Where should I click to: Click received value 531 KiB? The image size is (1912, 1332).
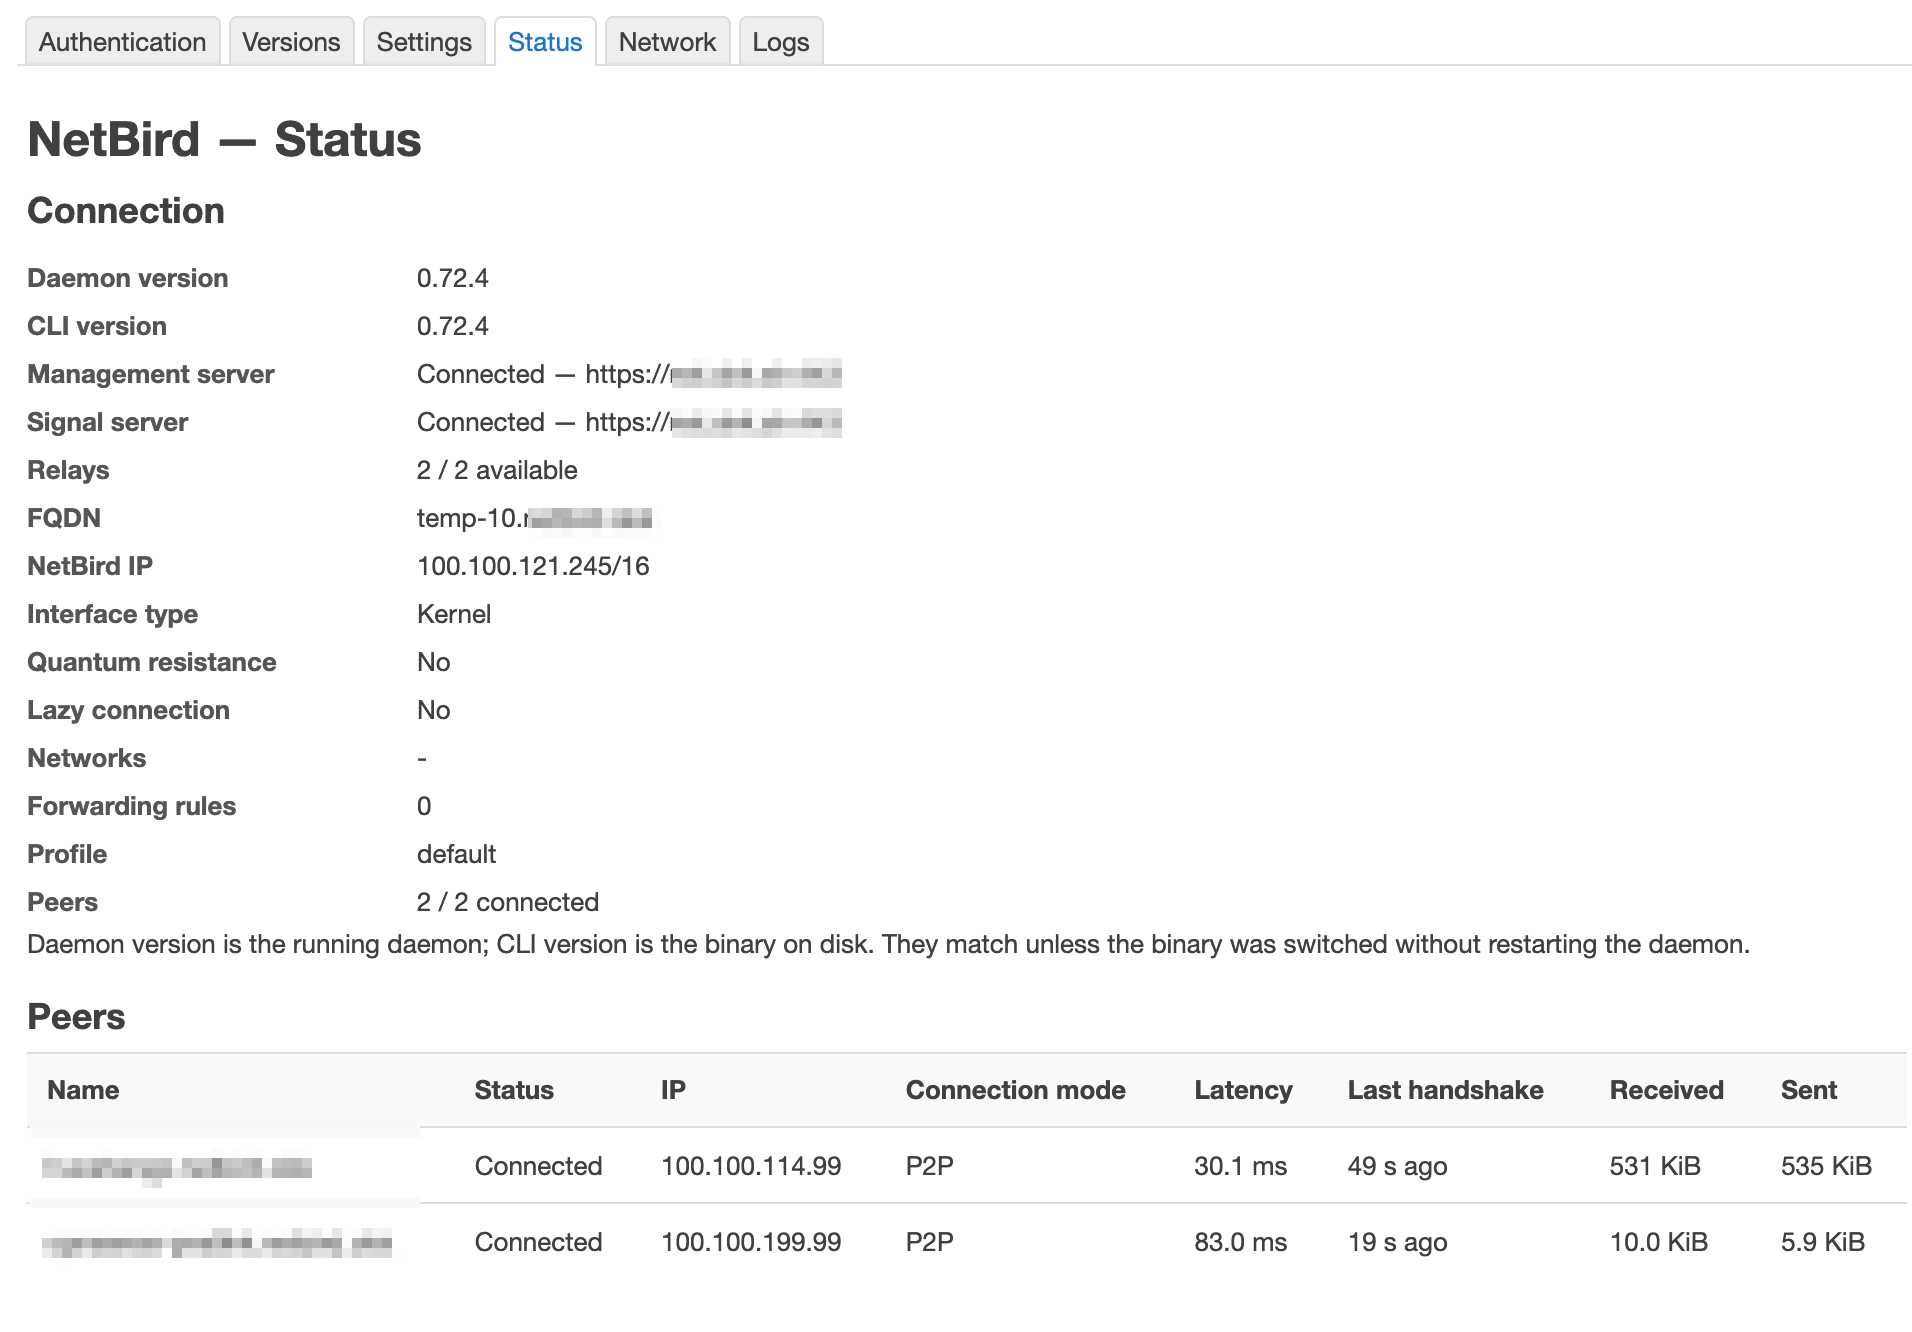(1655, 1166)
